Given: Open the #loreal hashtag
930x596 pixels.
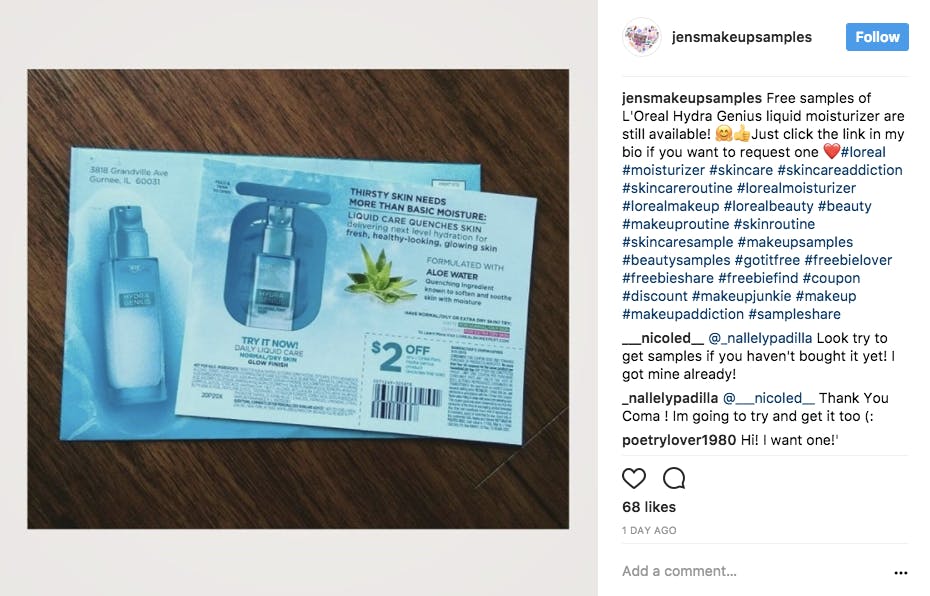Looking at the screenshot, I should coord(863,152).
